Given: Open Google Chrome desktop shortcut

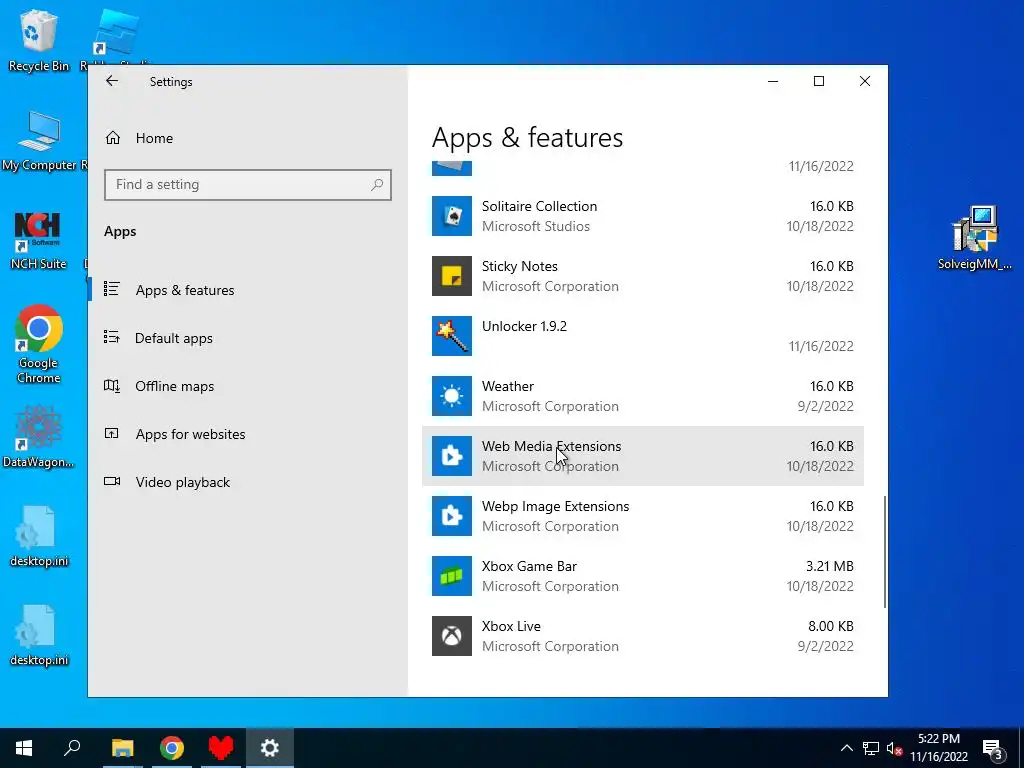Looking at the screenshot, I should pyautogui.click(x=39, y=344).
